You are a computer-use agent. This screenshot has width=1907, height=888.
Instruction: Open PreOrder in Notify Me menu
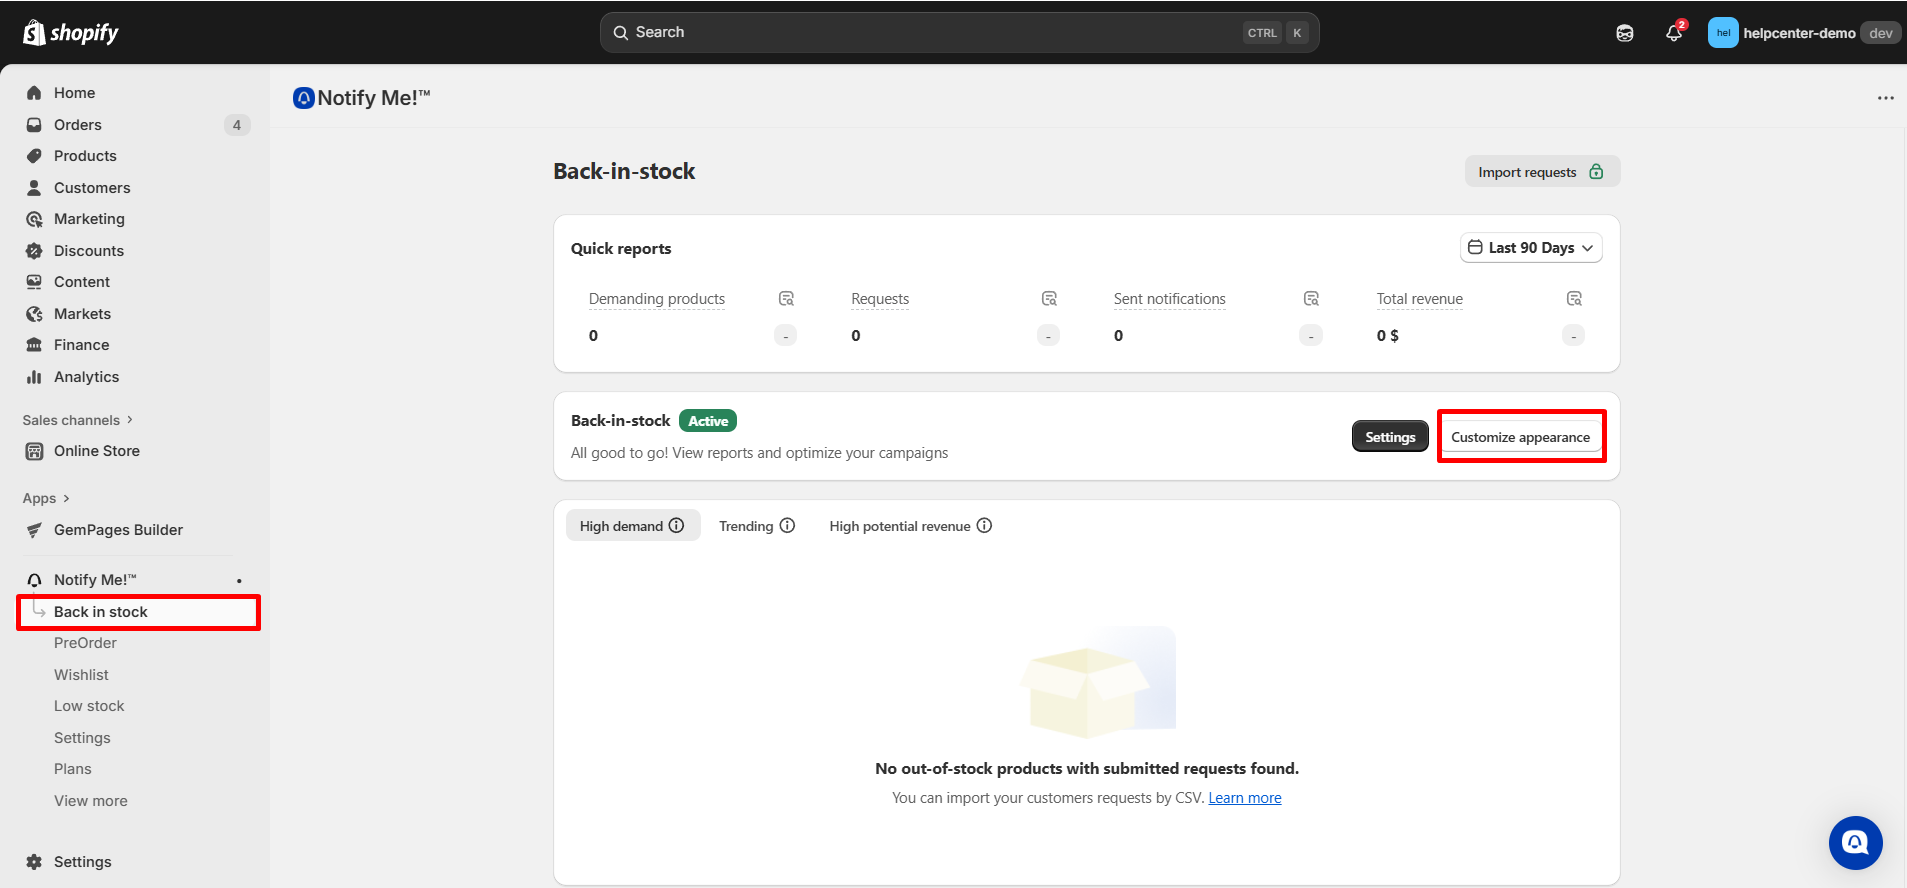click(85, 643)
